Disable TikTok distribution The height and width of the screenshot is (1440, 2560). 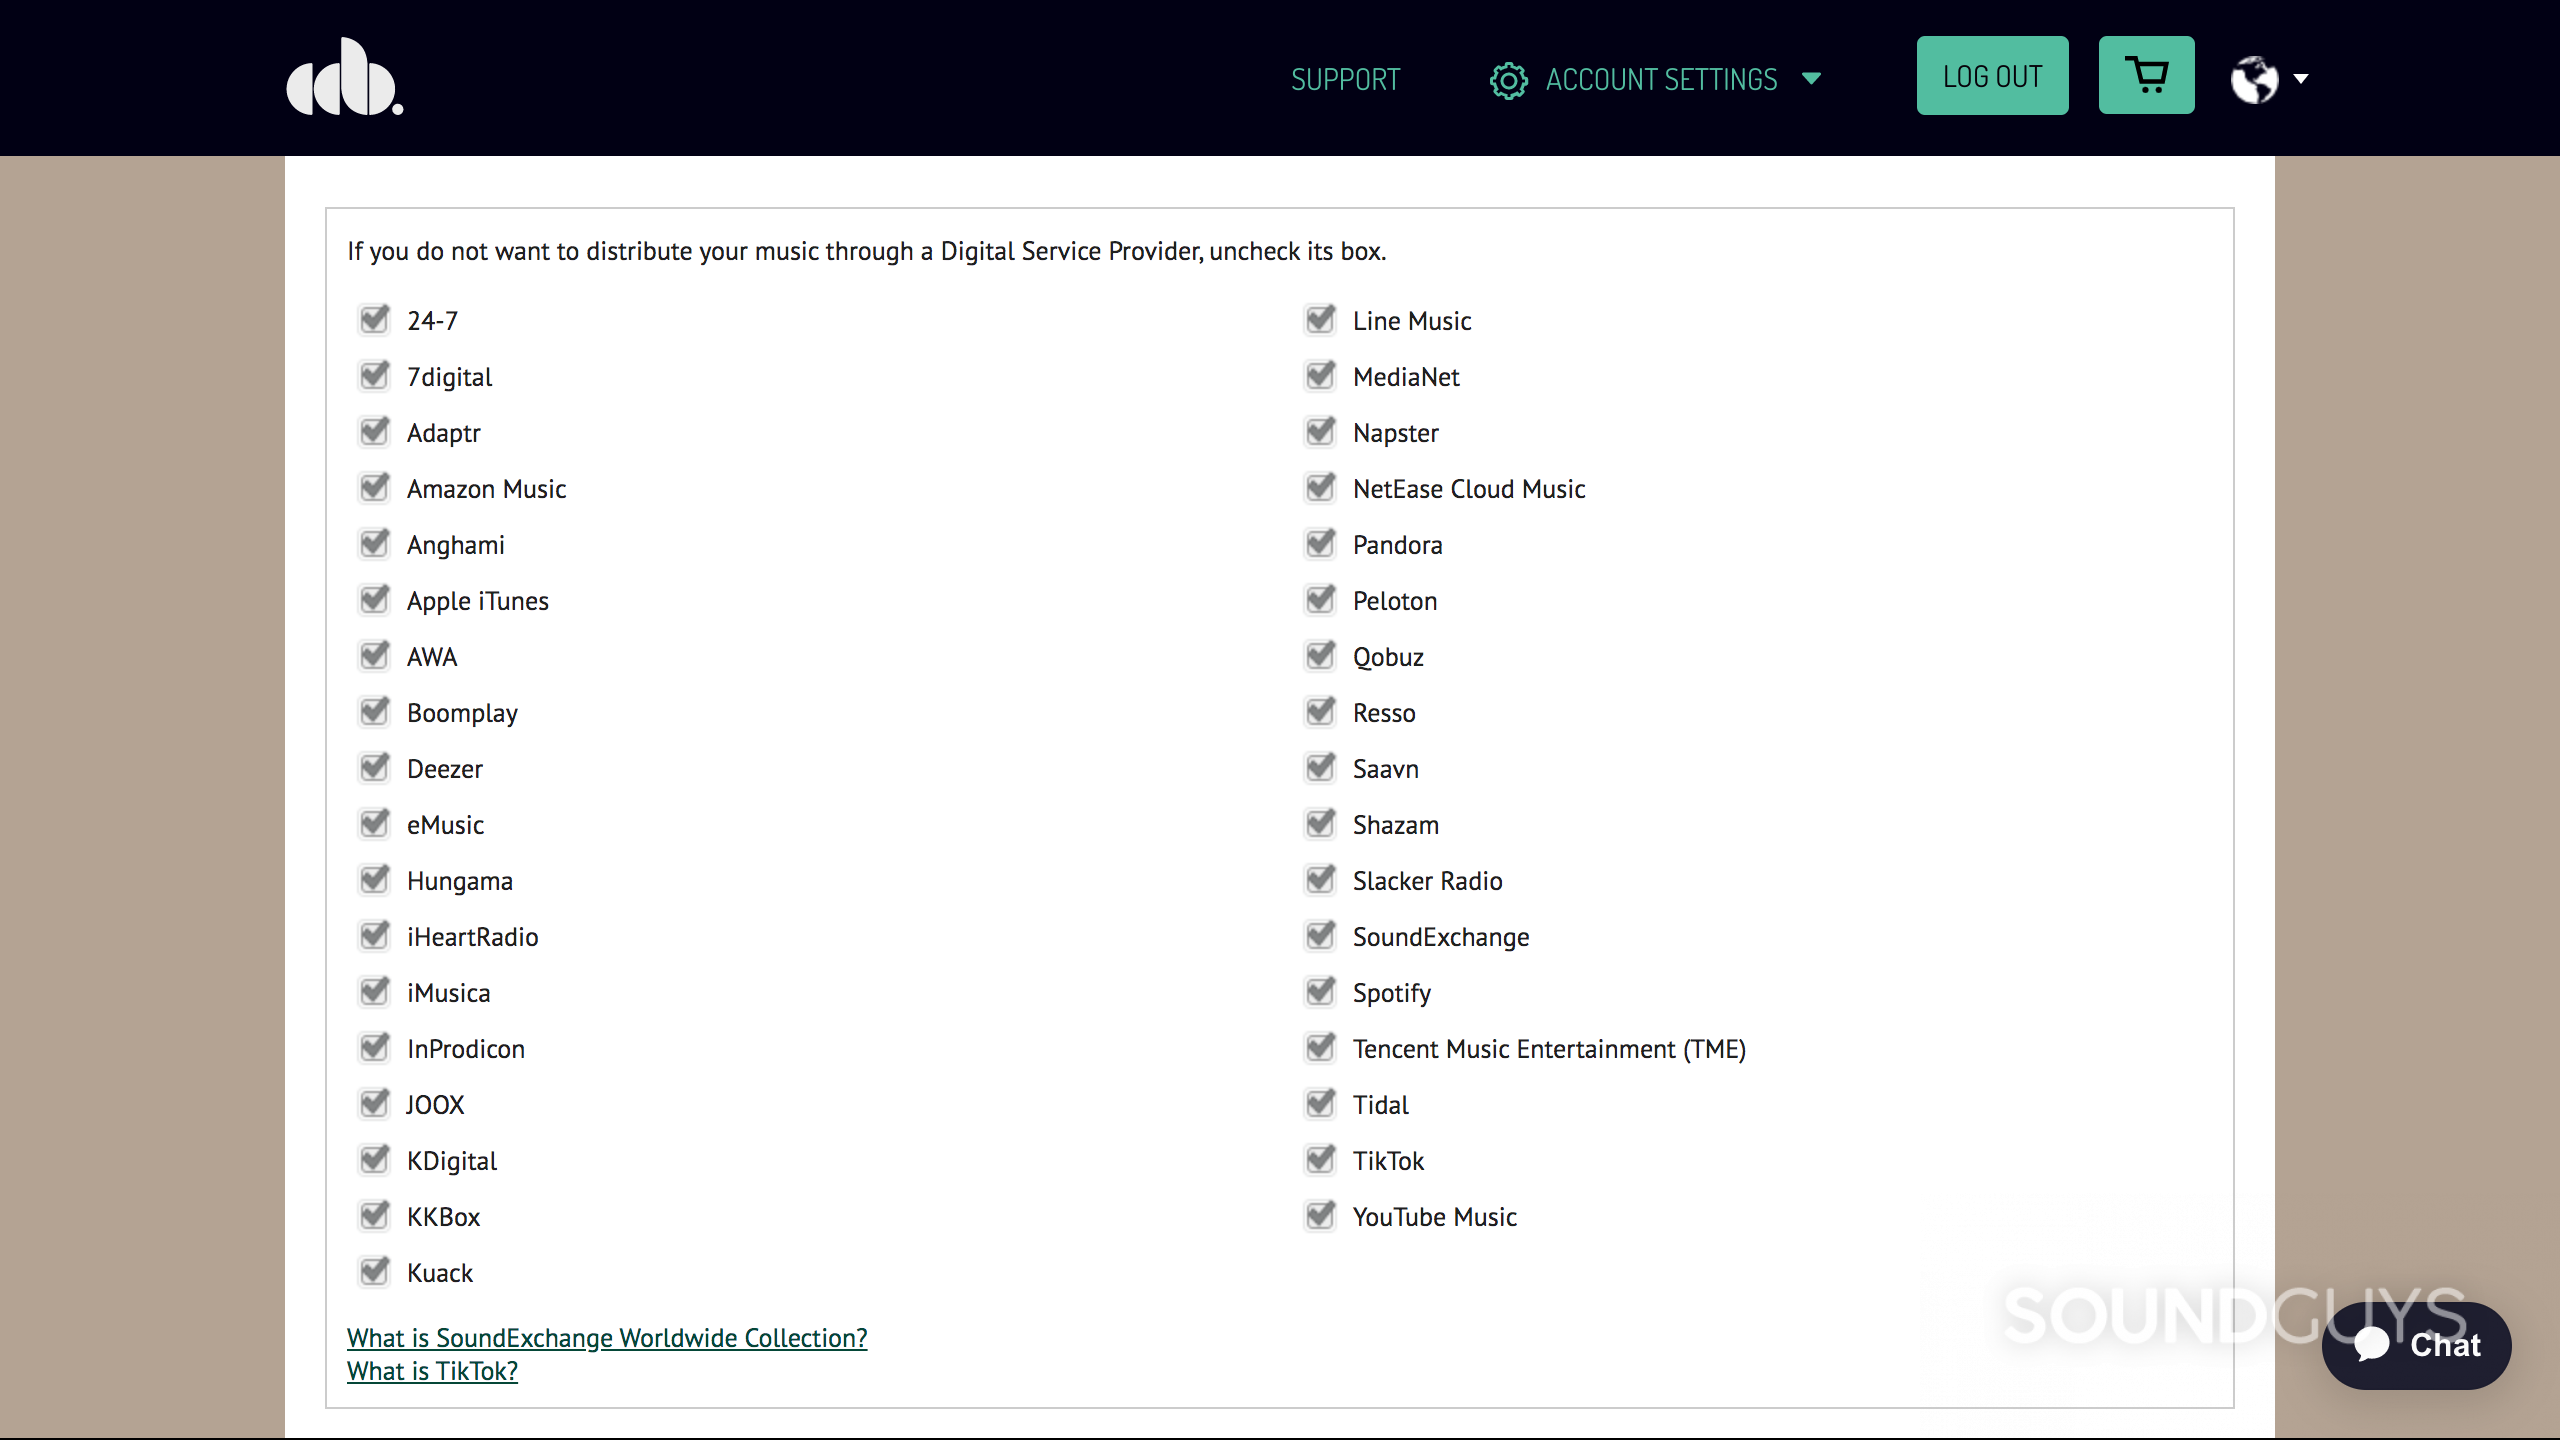click(x=1320, y=1159)
